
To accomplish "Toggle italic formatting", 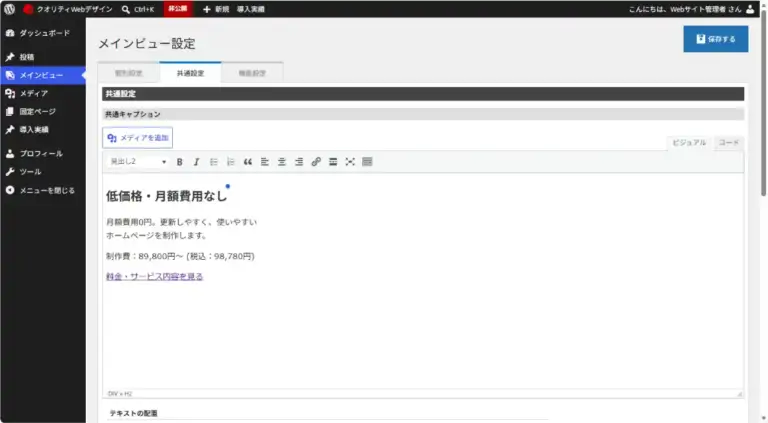I will (196, 162).
